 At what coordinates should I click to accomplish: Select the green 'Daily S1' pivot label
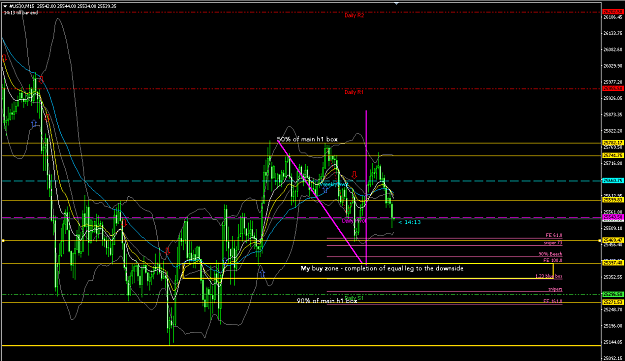354,298
